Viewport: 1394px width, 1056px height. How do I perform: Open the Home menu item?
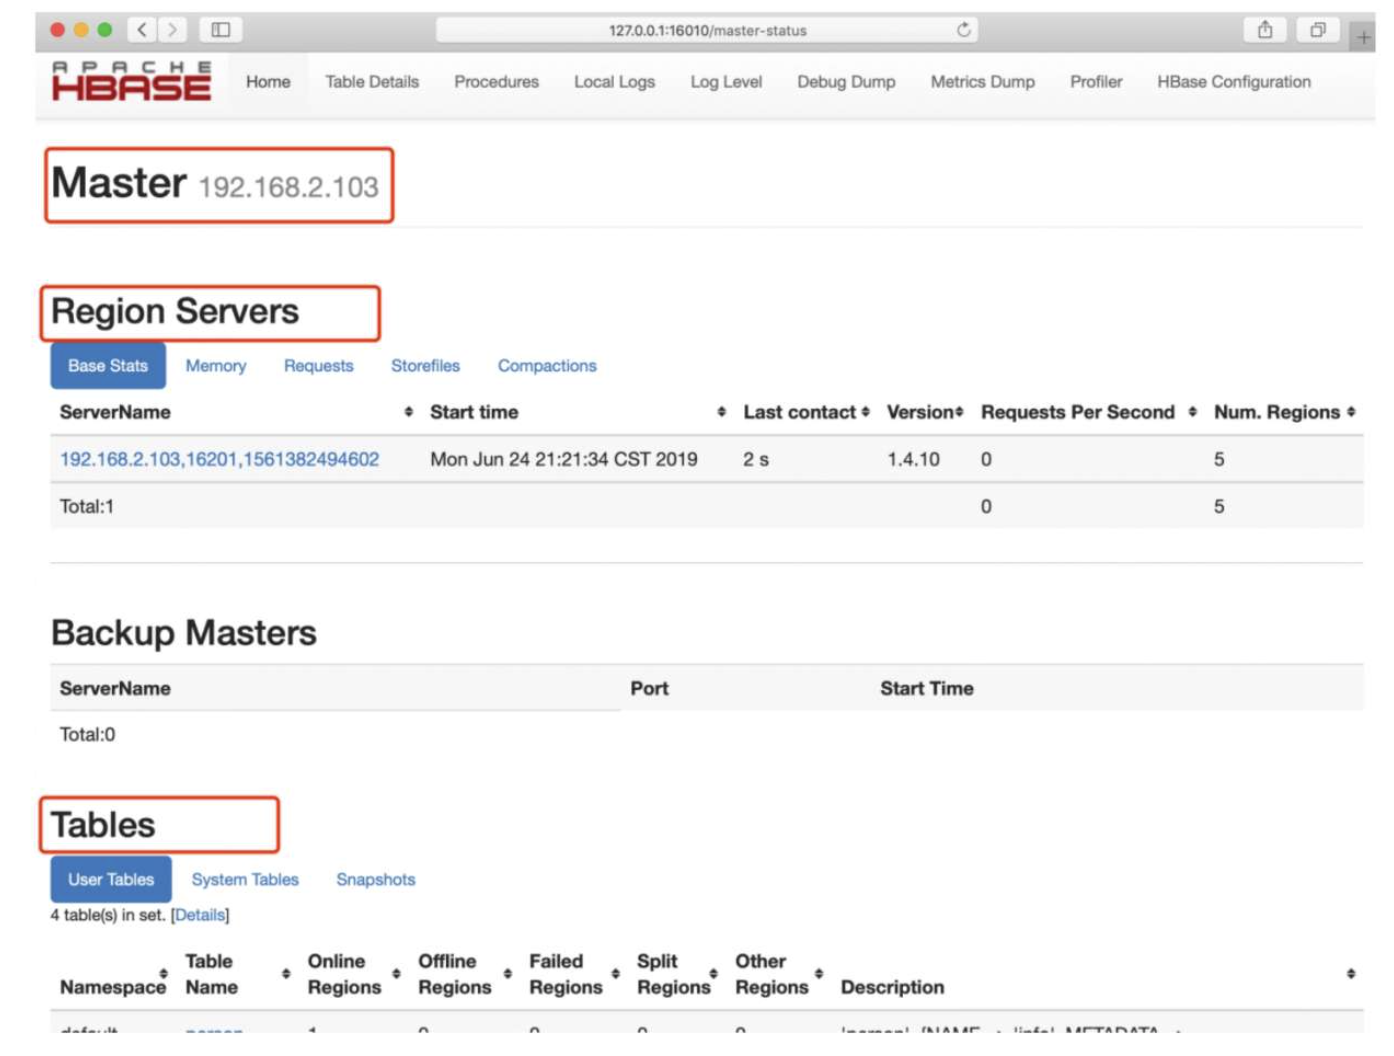268,82
